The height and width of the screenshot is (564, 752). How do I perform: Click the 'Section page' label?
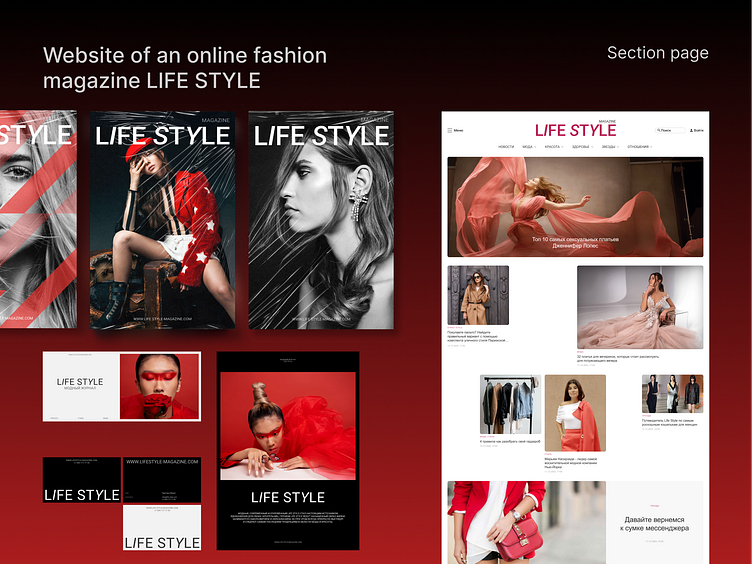point(658,53)
